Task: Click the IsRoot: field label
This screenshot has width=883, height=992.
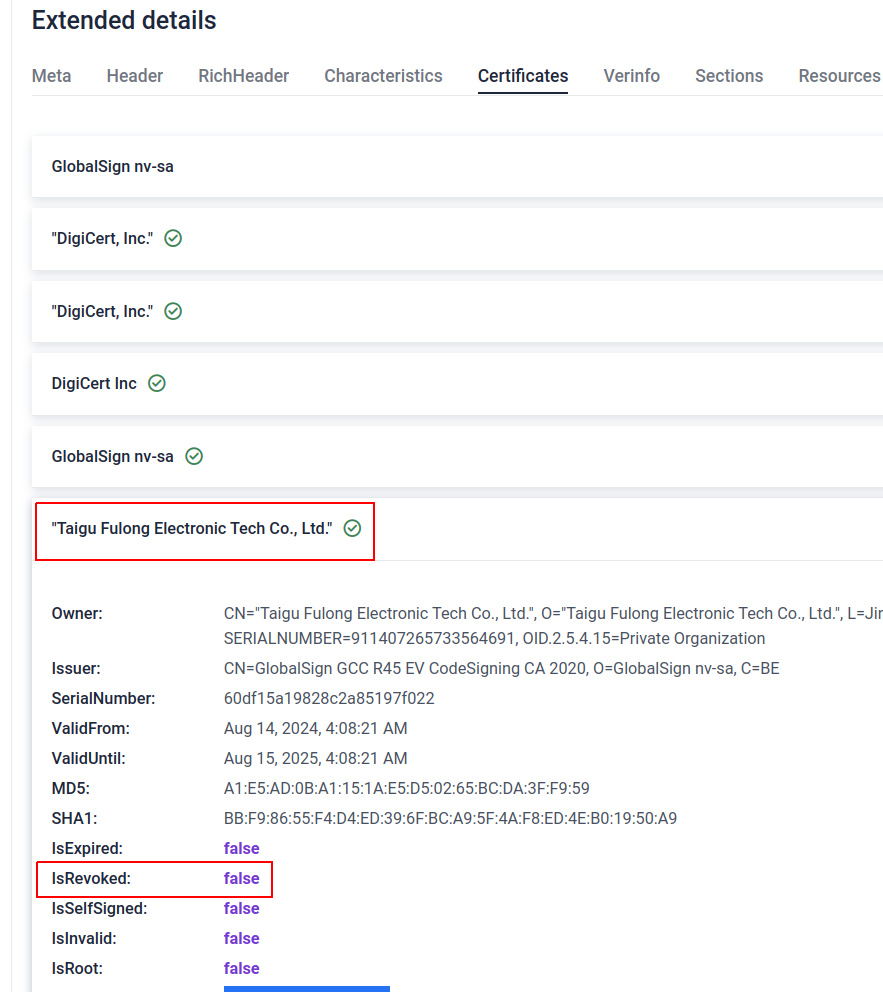Action: (77, 969)
